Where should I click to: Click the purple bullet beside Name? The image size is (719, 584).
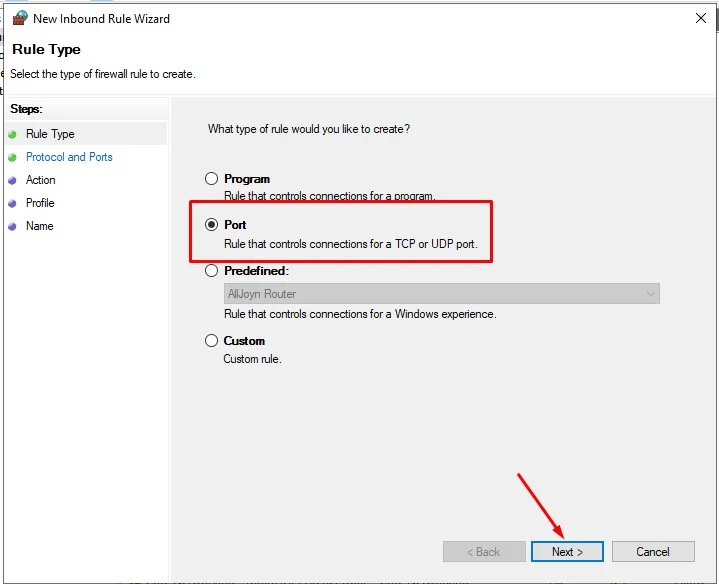pos(12,226)
